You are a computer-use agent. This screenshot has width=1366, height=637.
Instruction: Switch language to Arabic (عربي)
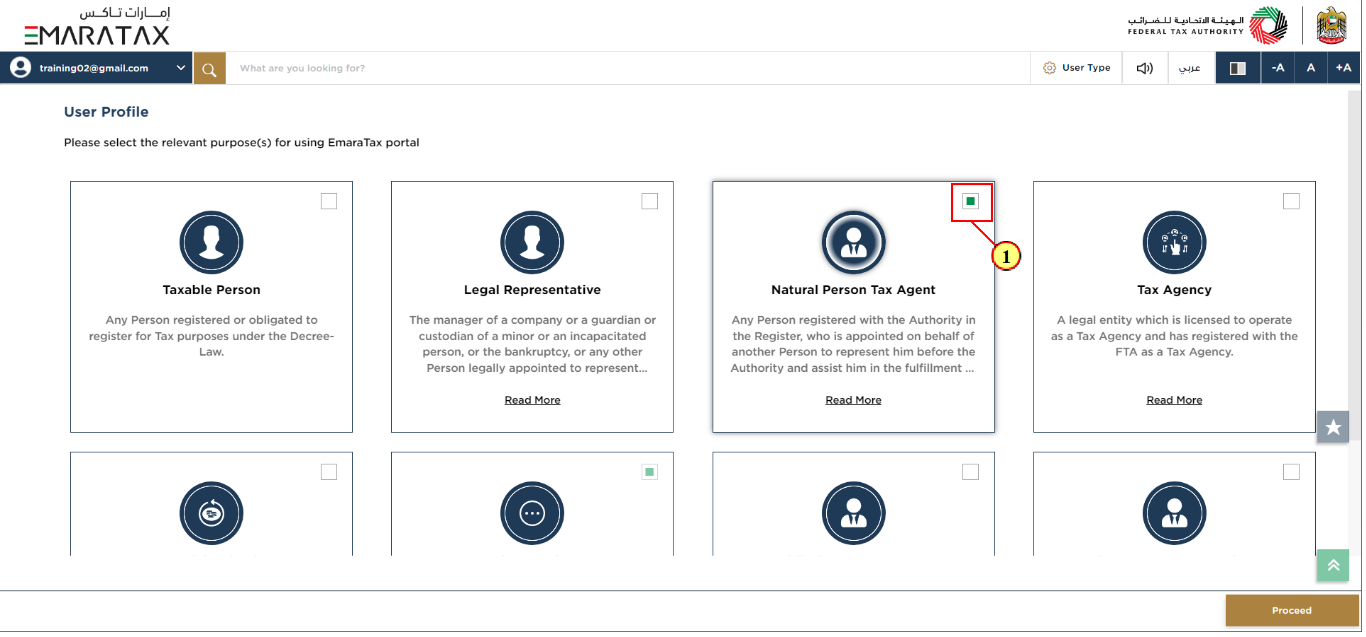pos(1190,68)
